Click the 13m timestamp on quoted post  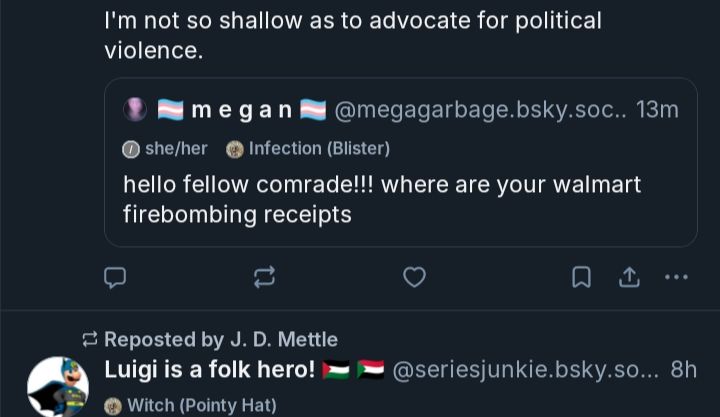coord(657,110)
